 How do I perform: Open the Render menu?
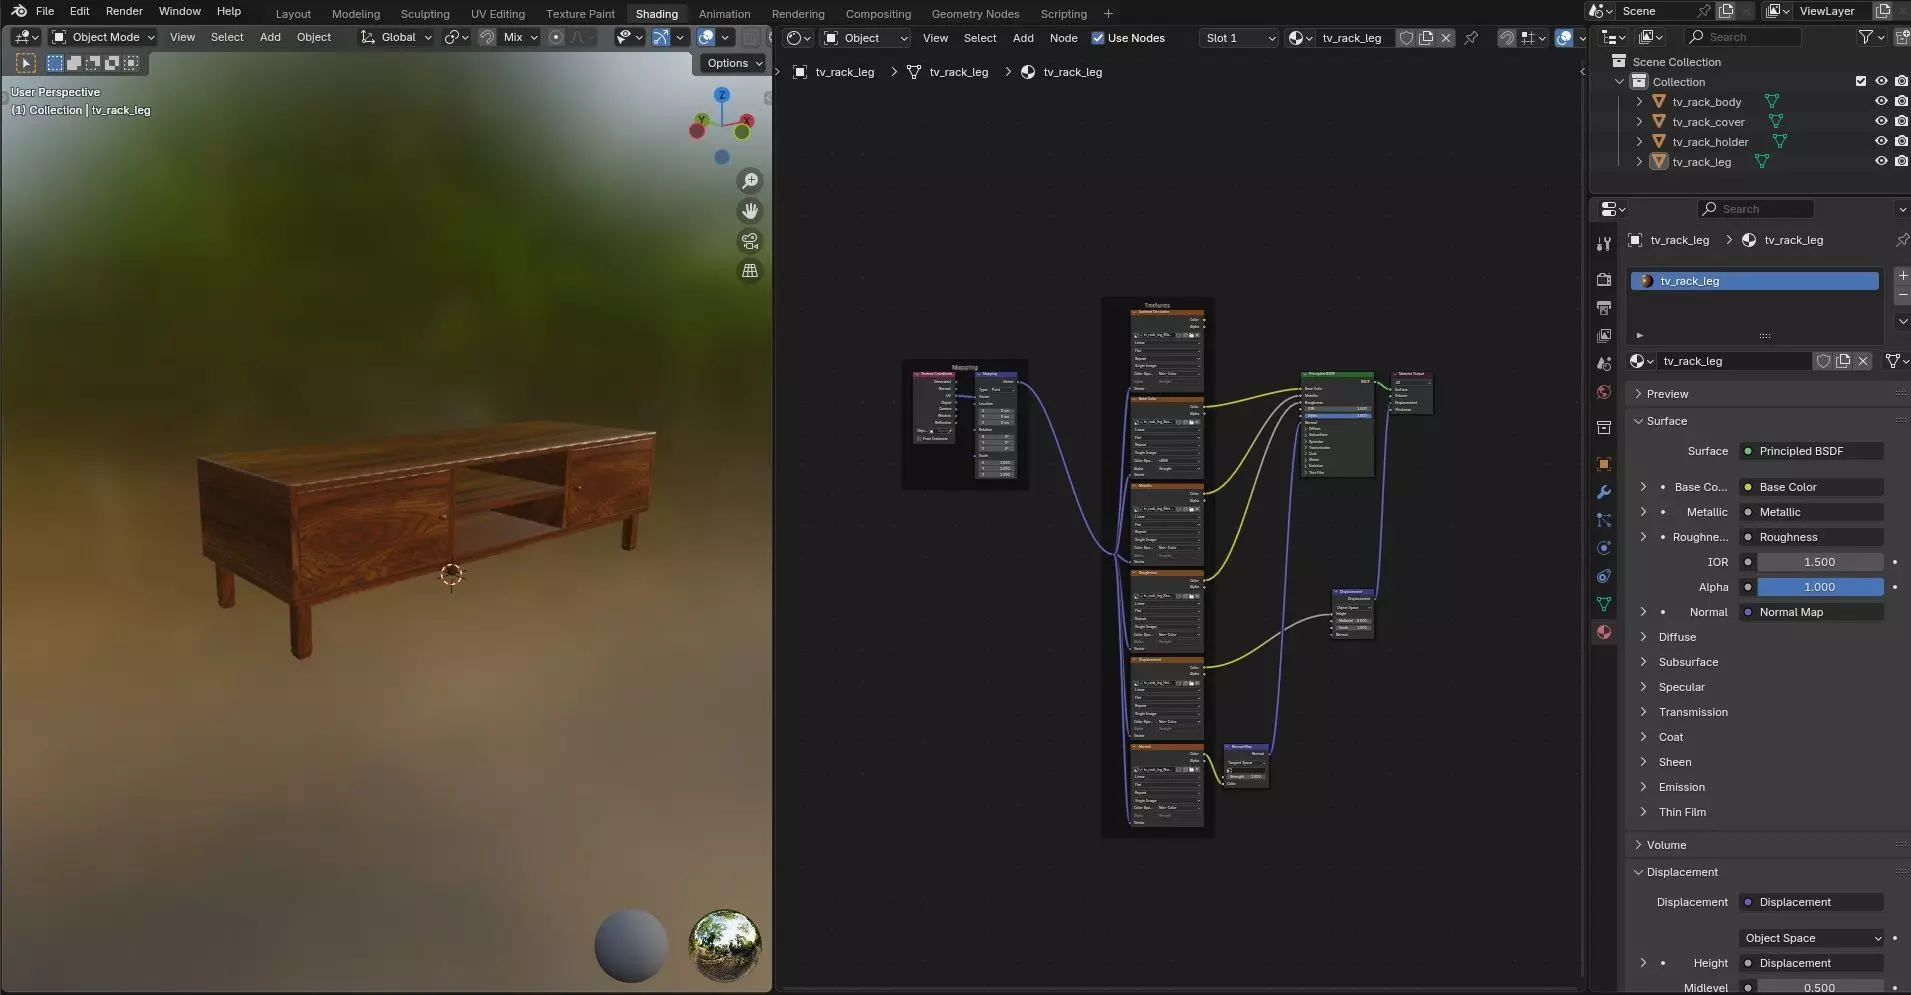click(x=124, y=11)
